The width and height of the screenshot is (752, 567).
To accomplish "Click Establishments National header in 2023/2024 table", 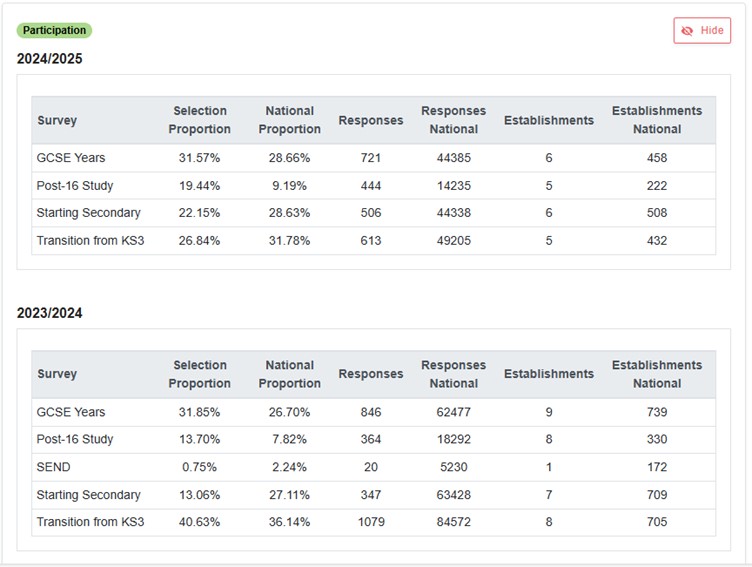I will [657, 374].
